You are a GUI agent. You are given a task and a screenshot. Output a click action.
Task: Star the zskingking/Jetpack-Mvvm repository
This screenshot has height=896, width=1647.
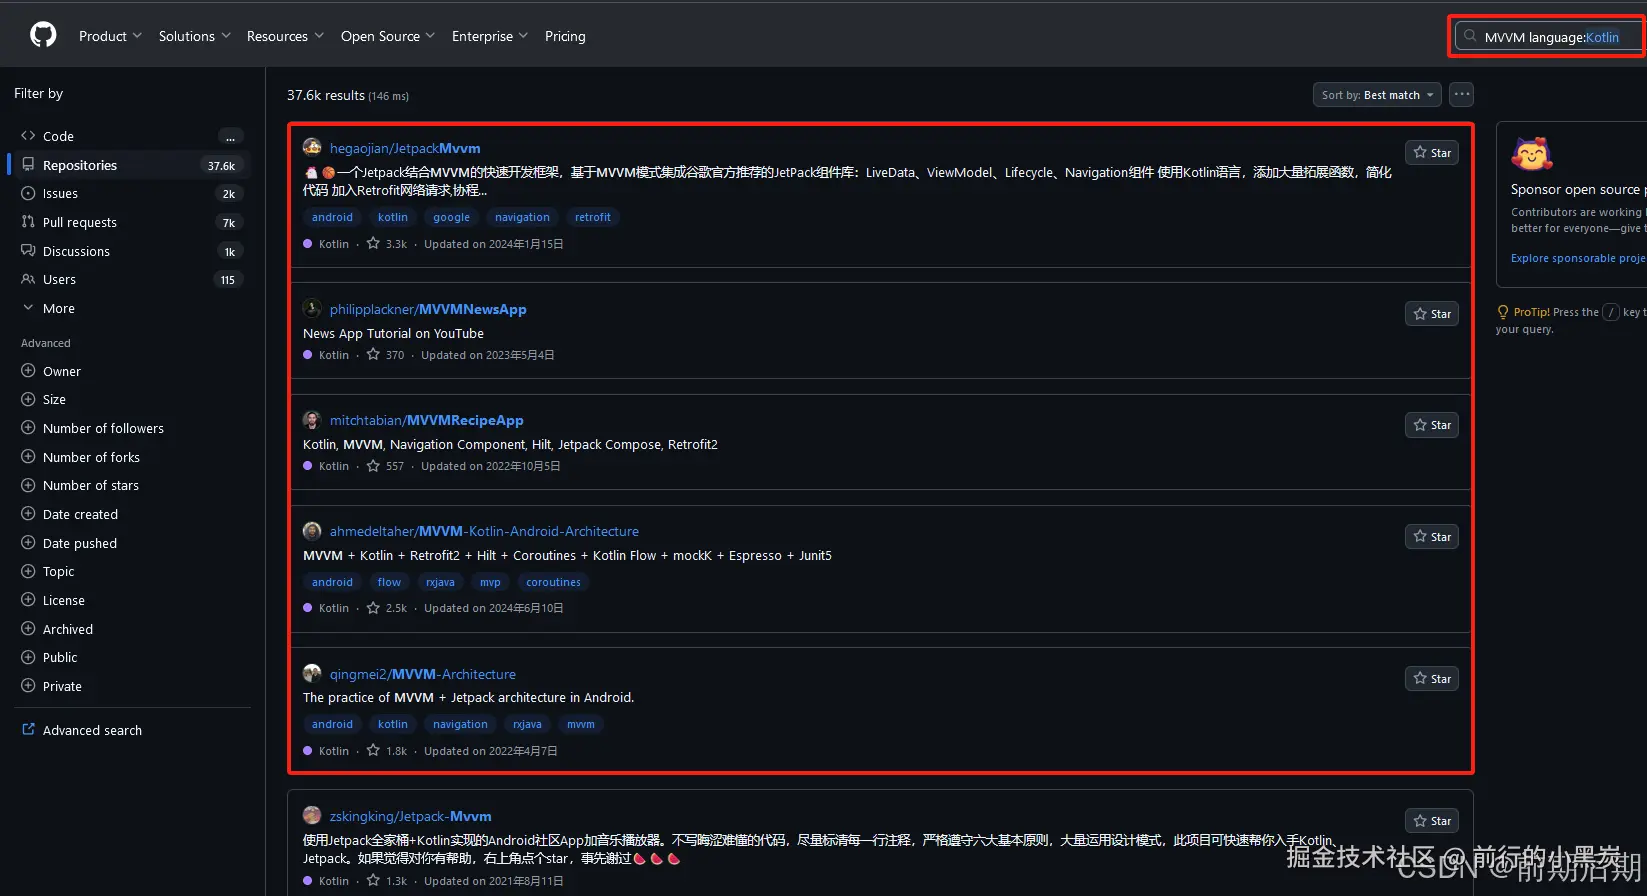click(x=1432, y=821)
